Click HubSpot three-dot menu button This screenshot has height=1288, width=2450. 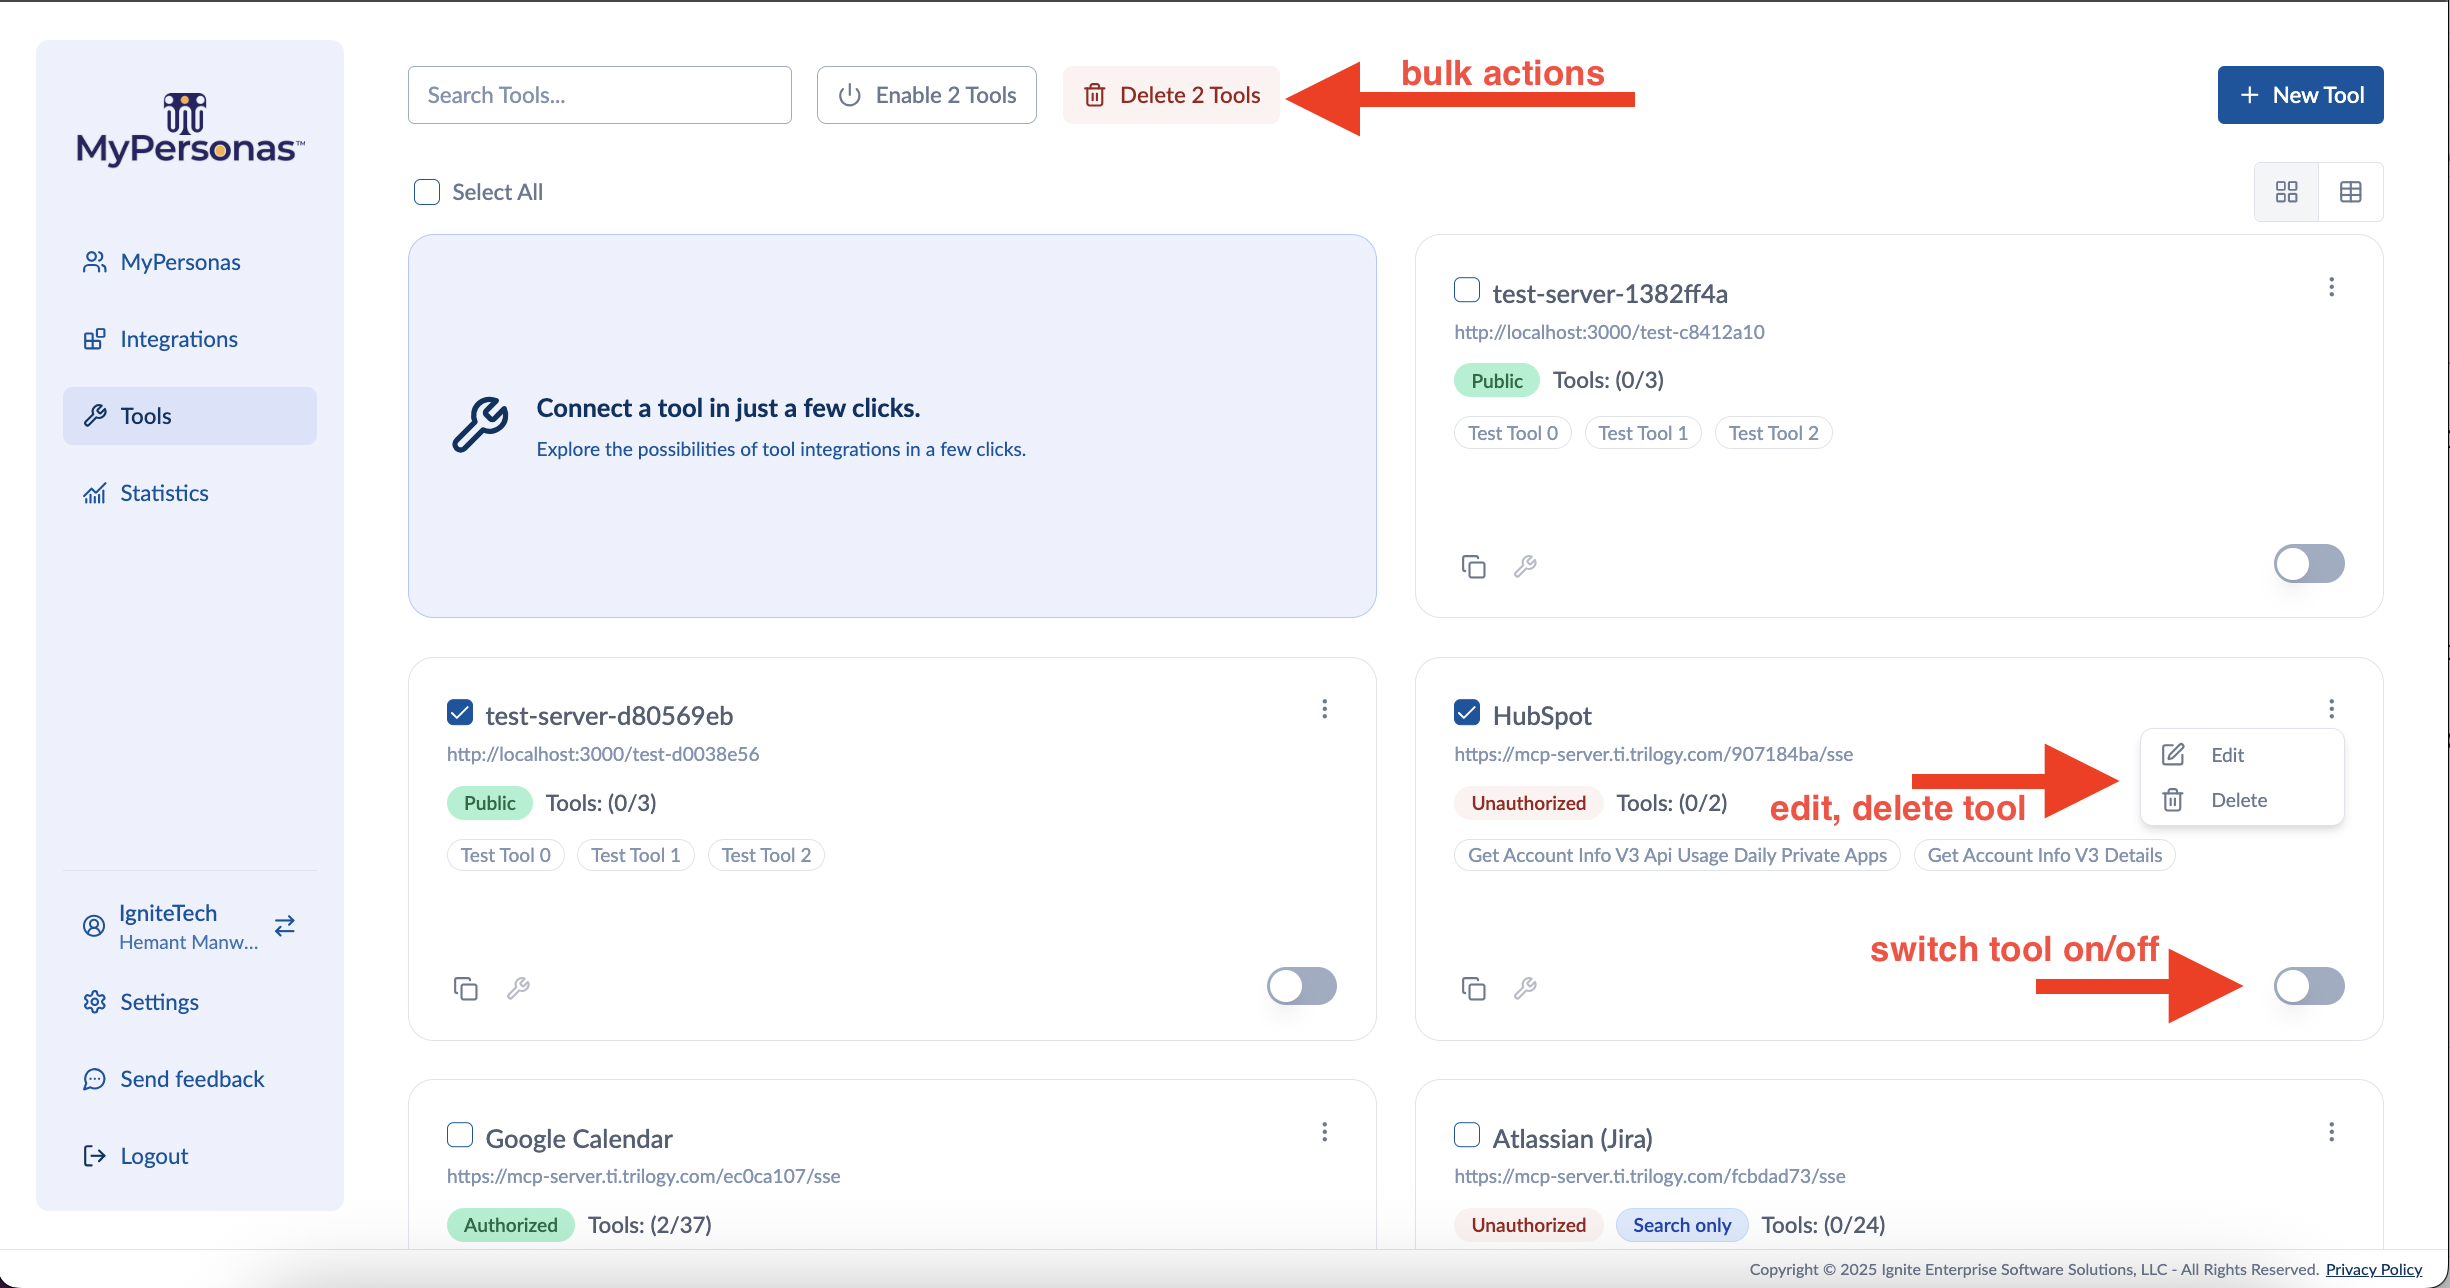(x=2332, y=709)
